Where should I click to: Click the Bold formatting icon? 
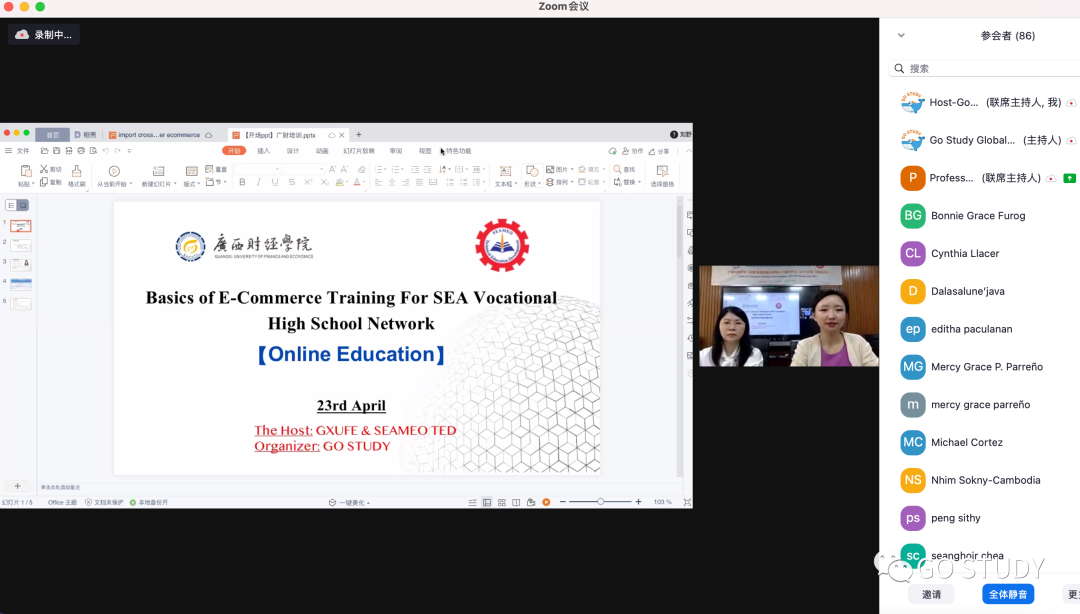point(242,183)
